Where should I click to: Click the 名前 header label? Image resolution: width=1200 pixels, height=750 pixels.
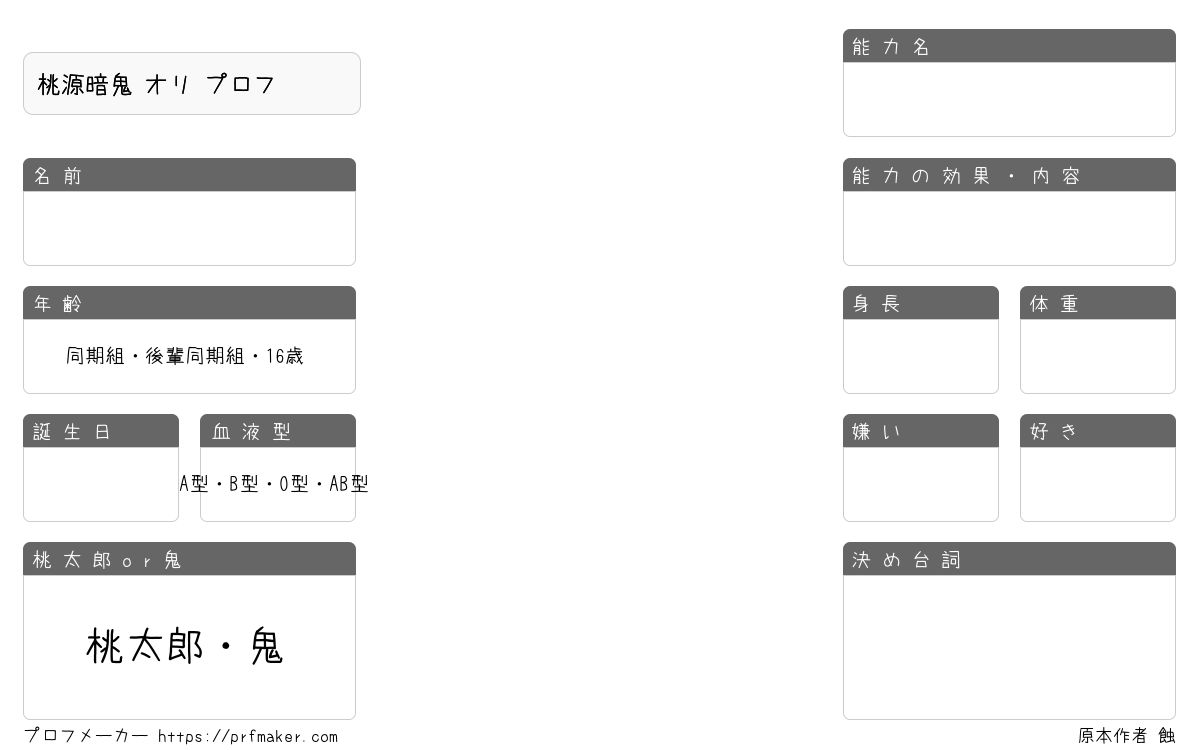point(58,176)
